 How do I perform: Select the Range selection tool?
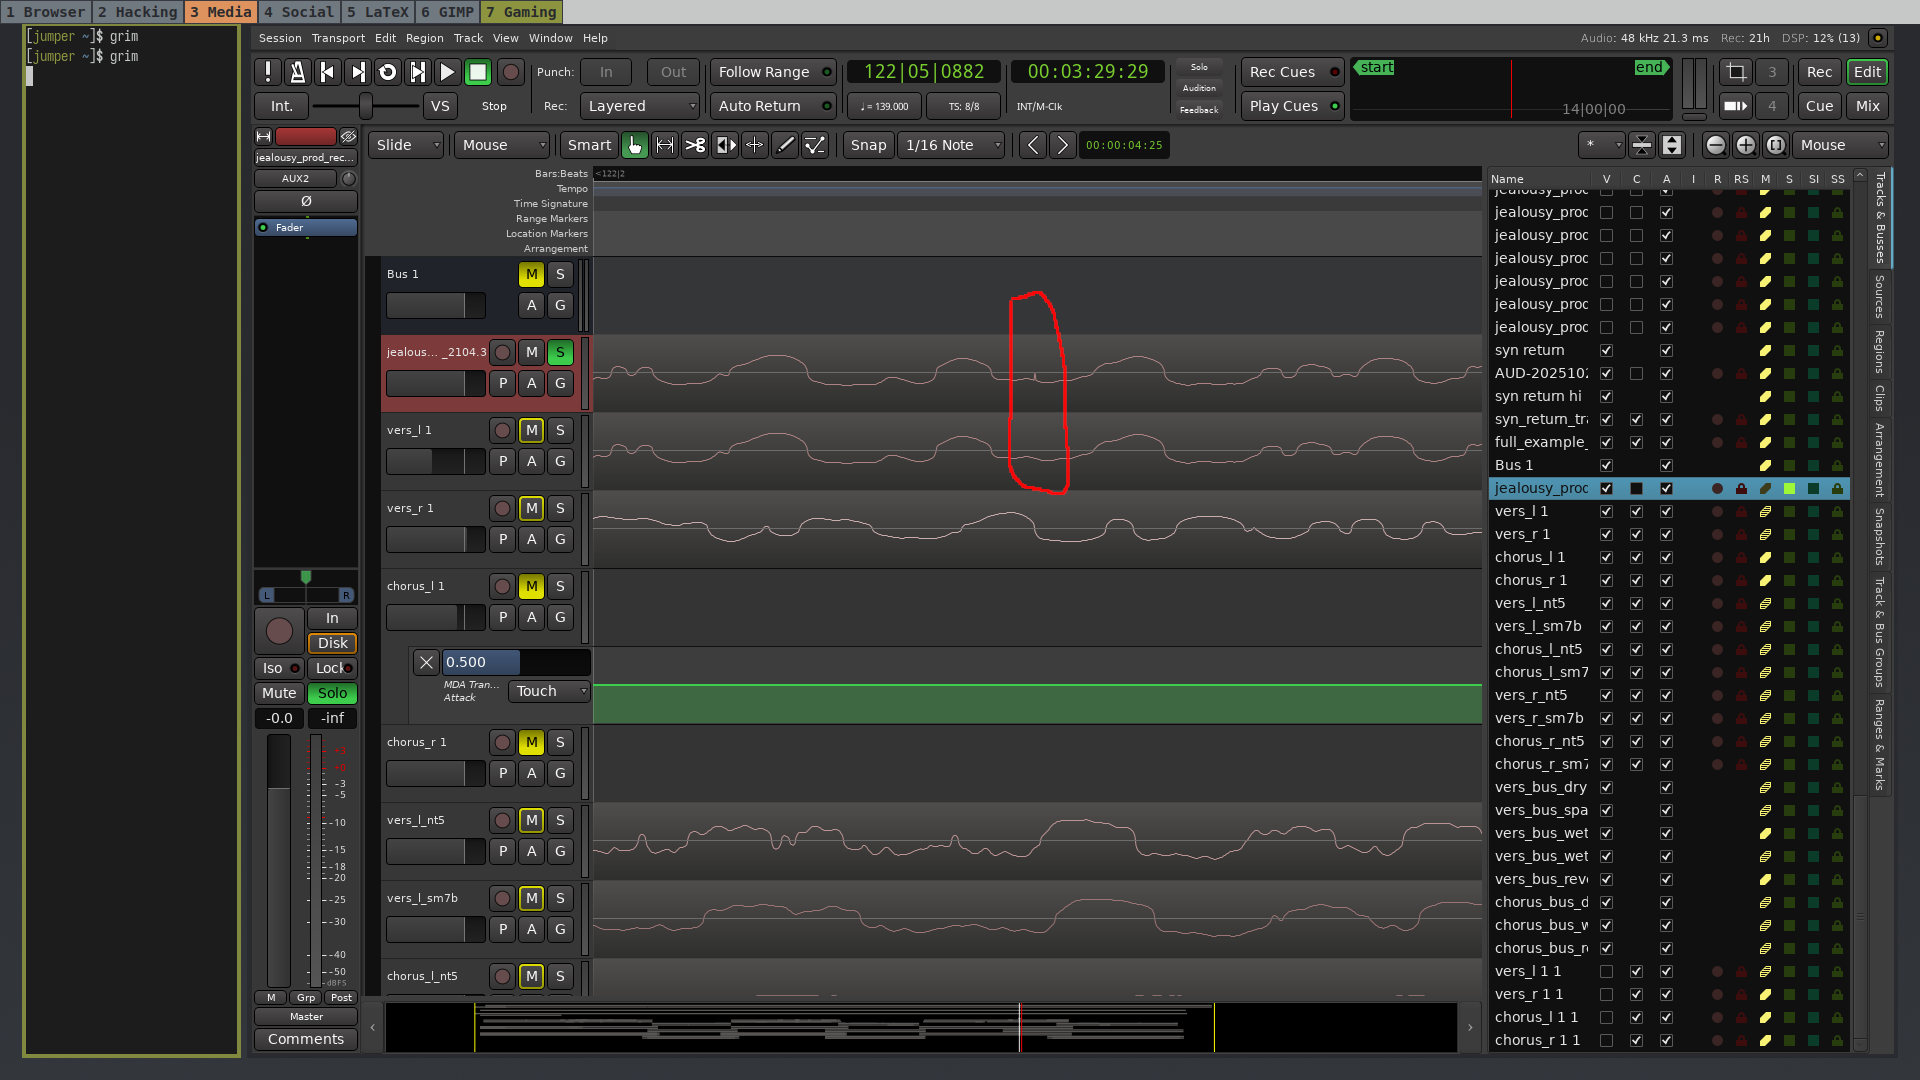[x=665, y=145]
